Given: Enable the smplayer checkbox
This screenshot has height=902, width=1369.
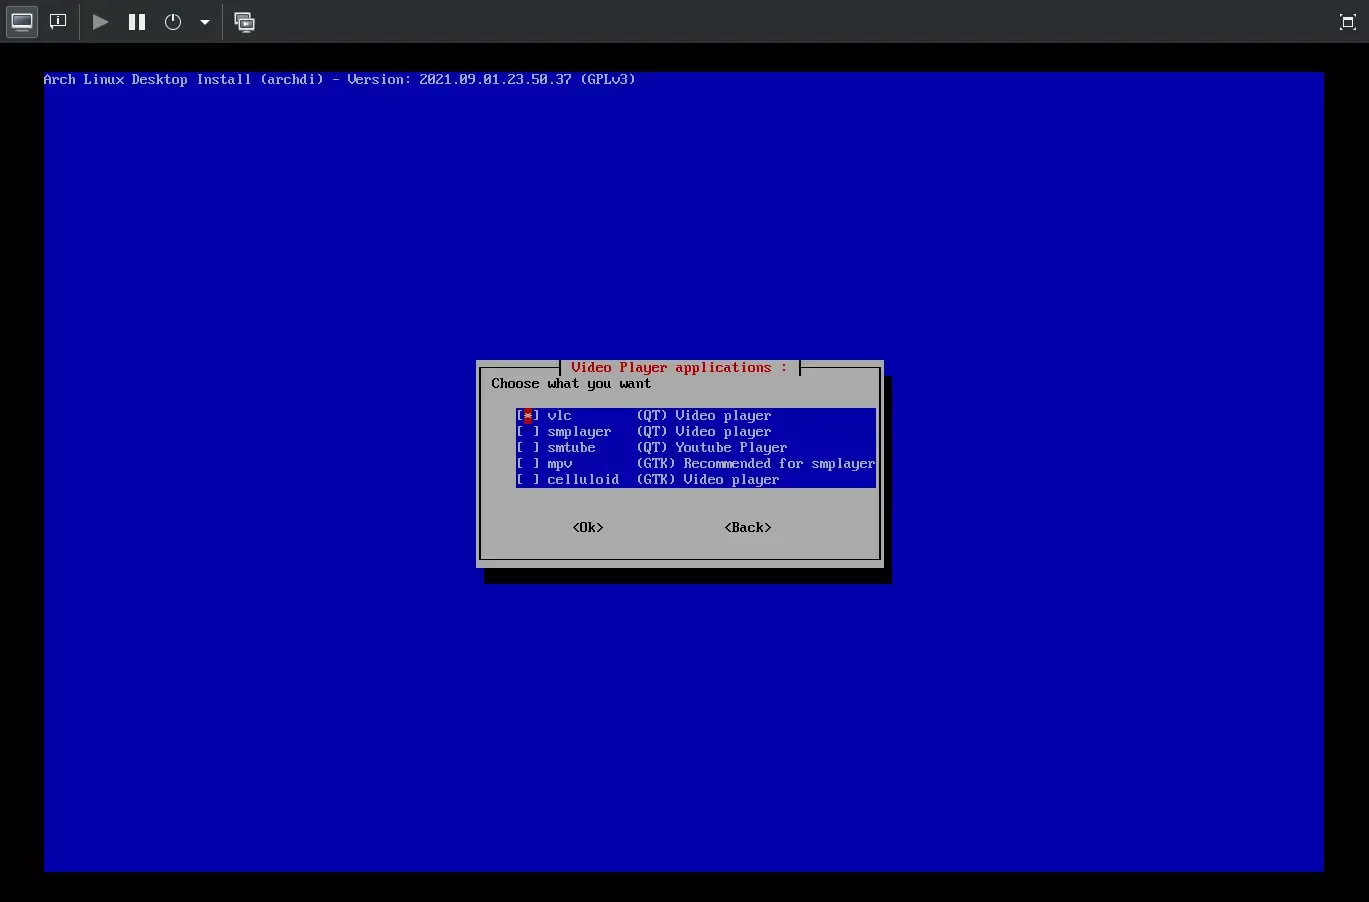Looking at the screenshot, I should click(528, 432).
